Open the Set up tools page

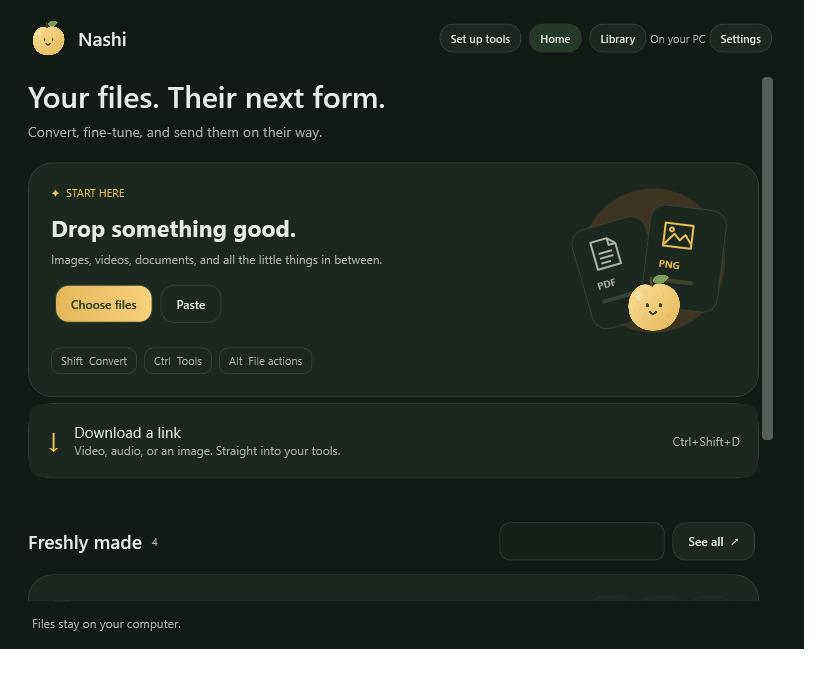(480, 39)
